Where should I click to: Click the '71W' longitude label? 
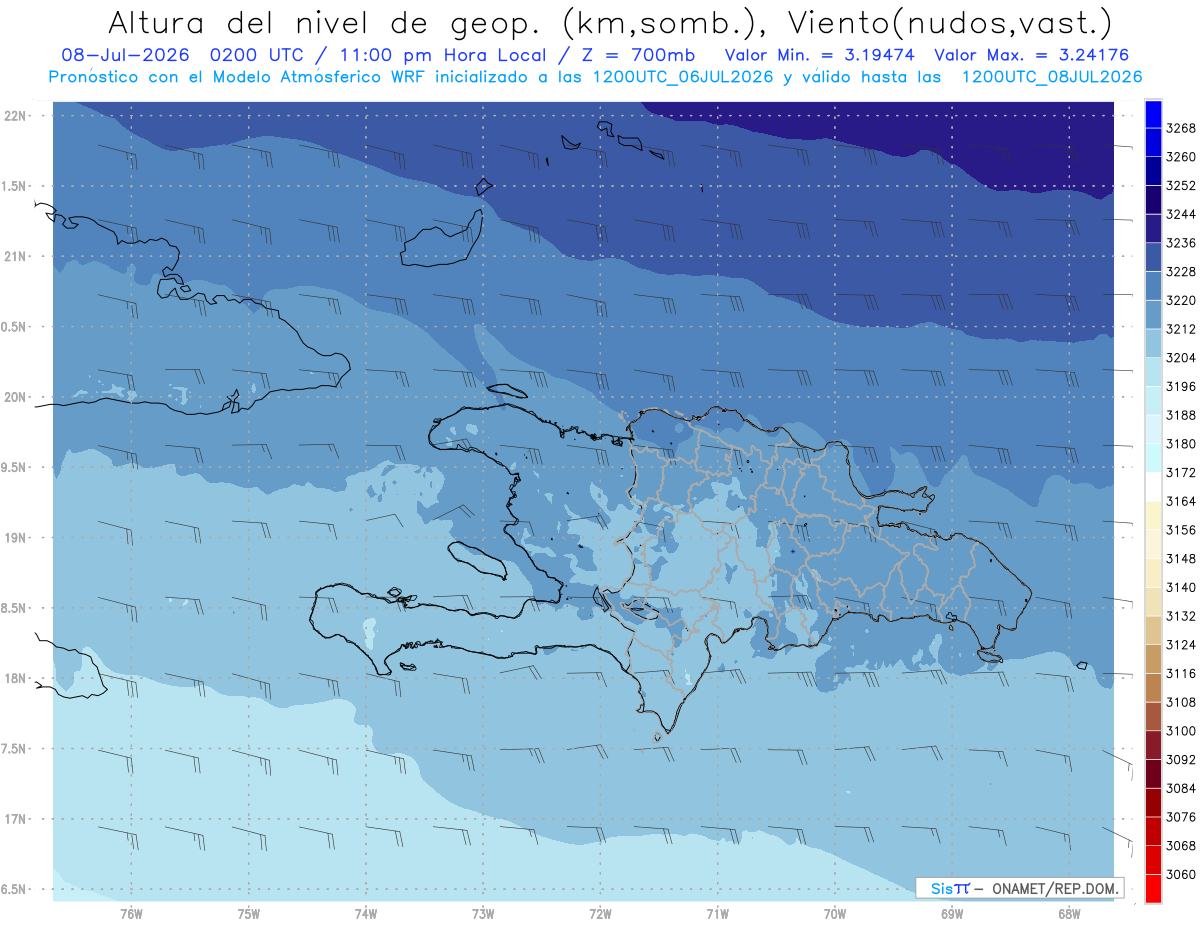tap(717, 913)
